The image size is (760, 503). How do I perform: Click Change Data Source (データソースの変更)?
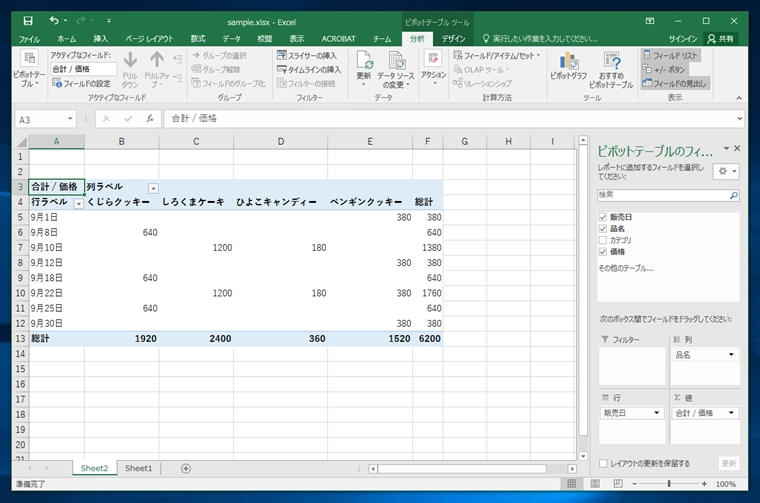point(395,70)
